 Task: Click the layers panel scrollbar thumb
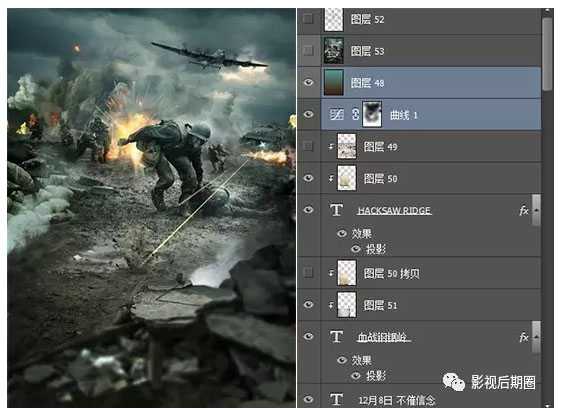(547, 54)
